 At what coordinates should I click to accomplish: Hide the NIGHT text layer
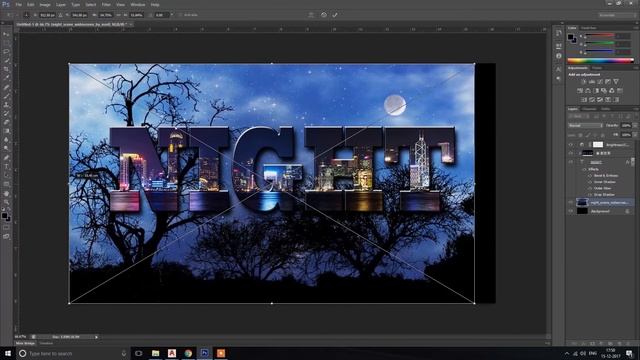(571, 162)
